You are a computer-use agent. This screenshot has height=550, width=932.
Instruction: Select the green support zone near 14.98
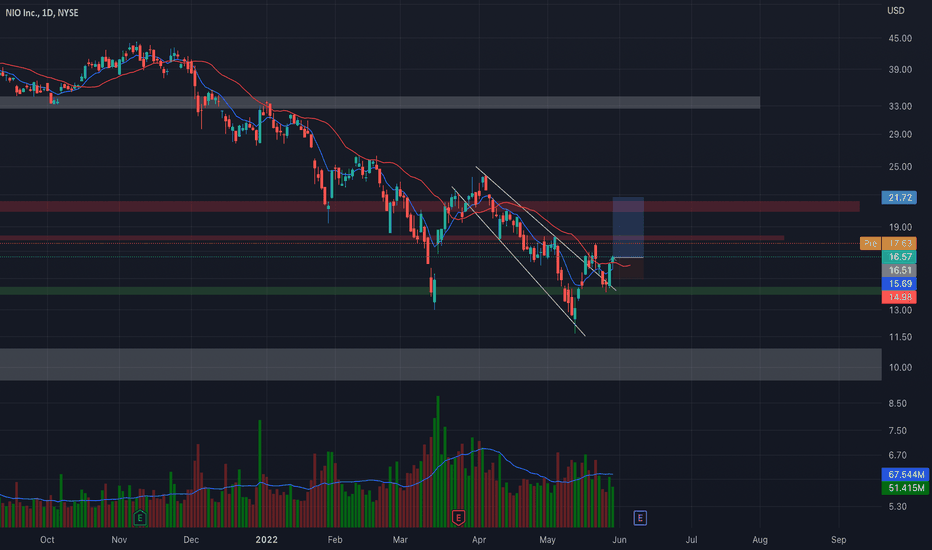tap(440, 291)
